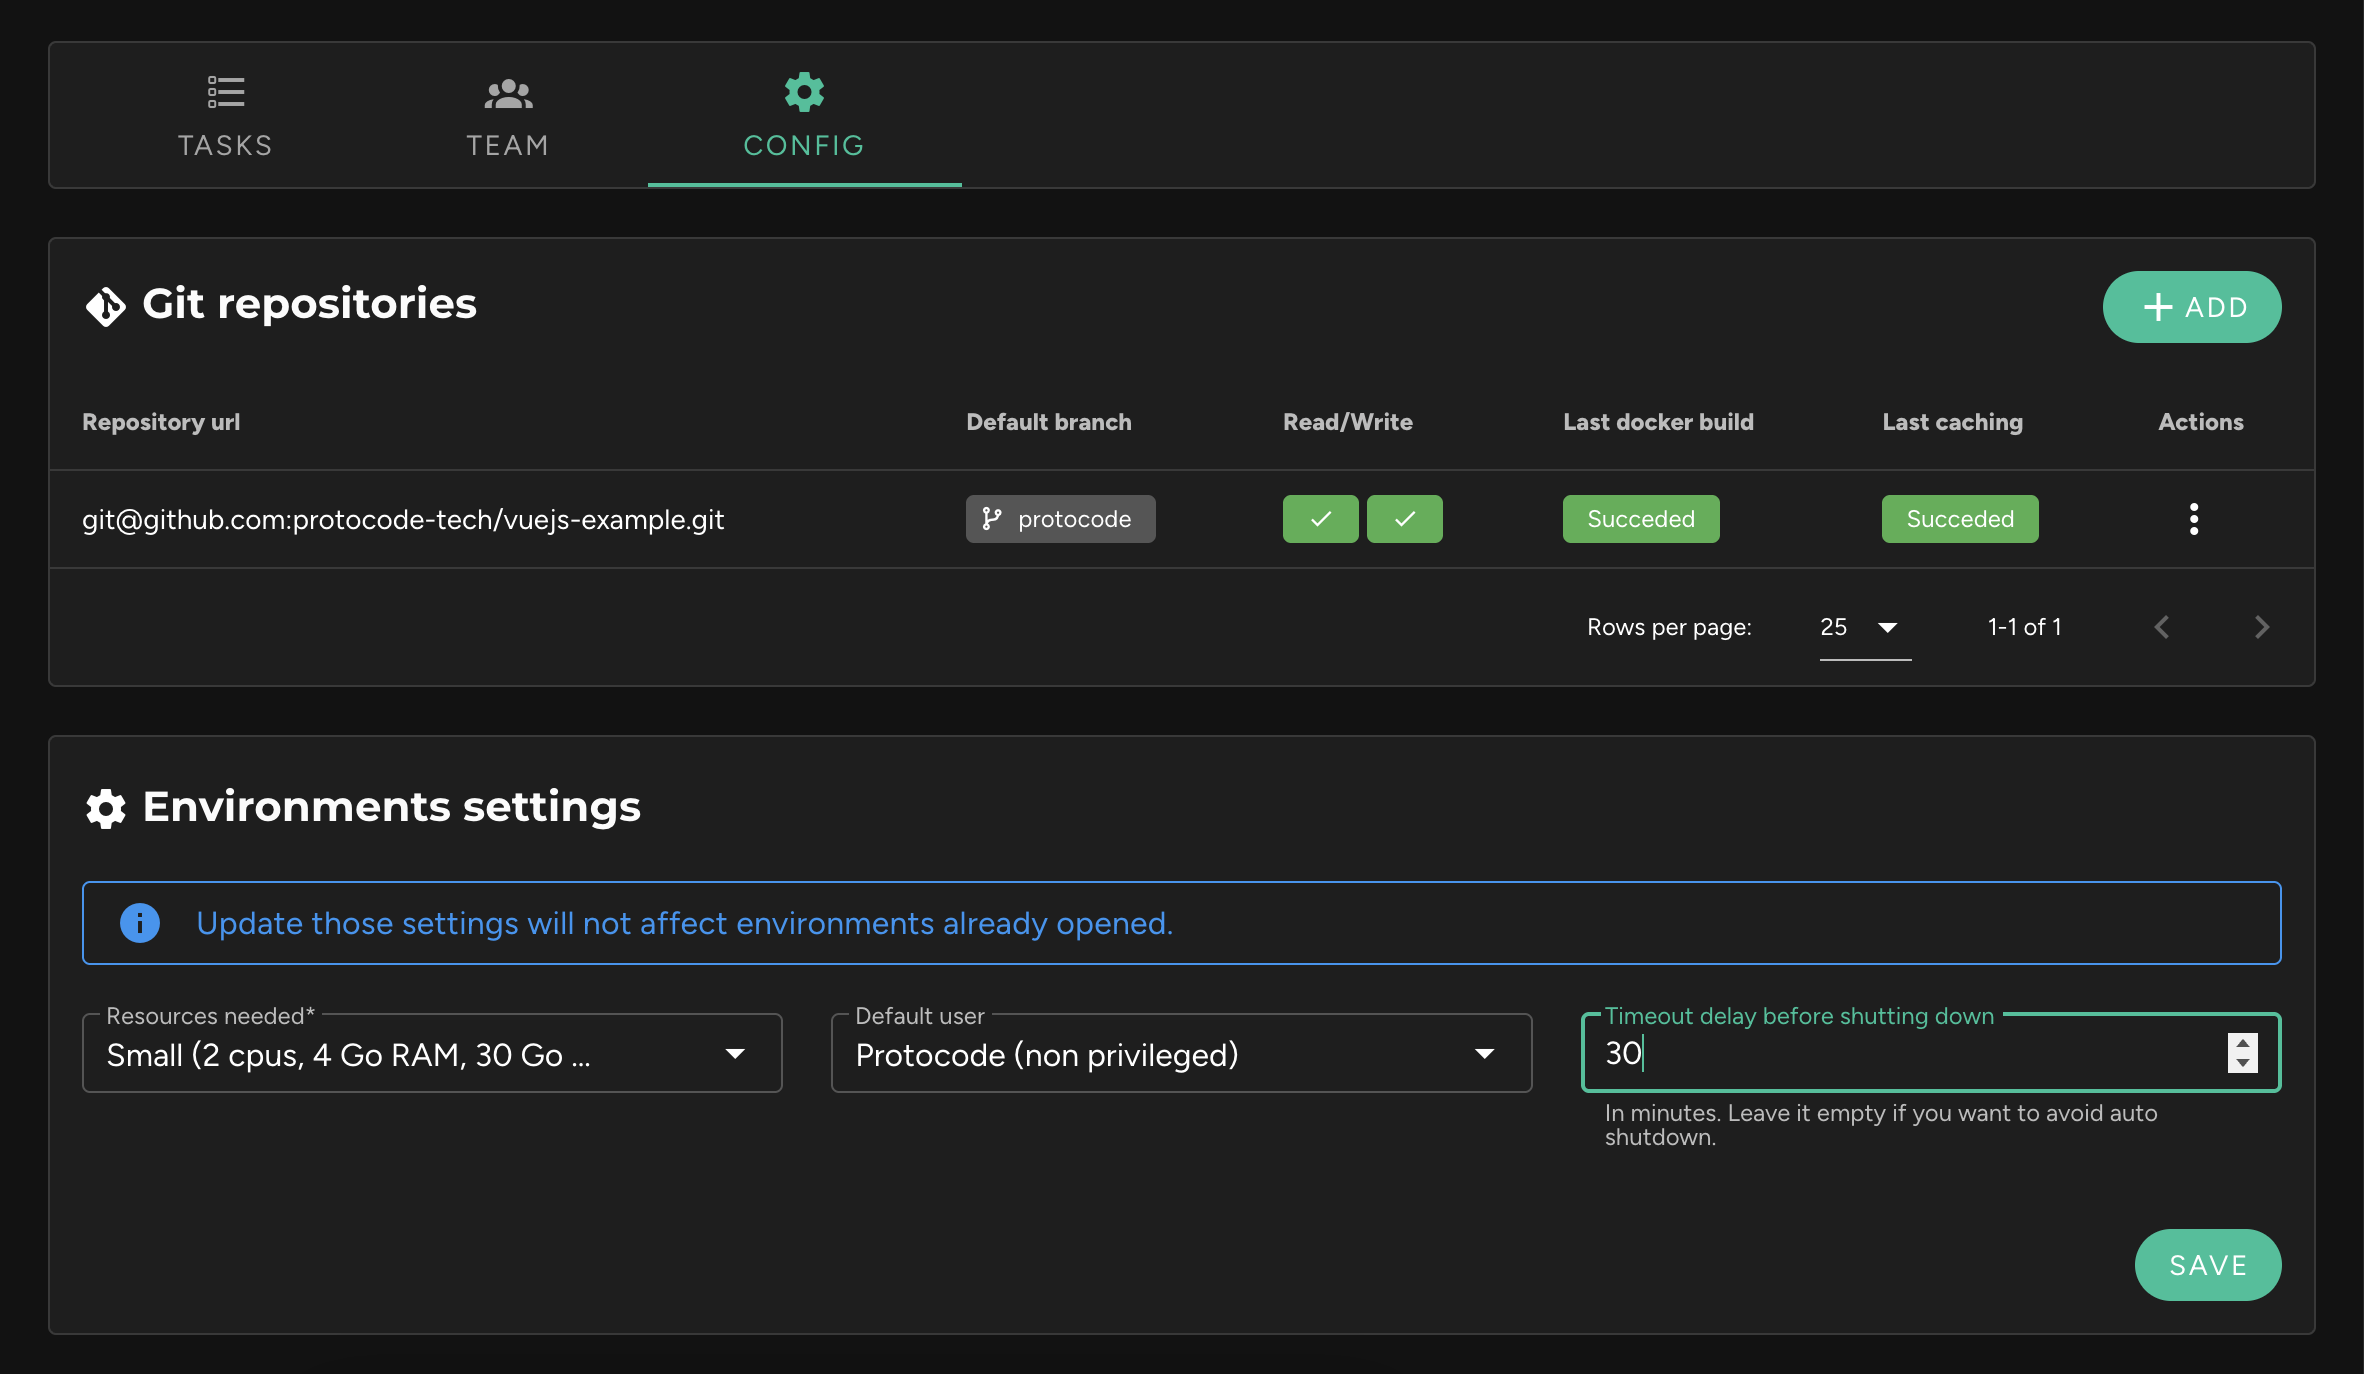Click the second Write checkmark badge

point(1405,519)
